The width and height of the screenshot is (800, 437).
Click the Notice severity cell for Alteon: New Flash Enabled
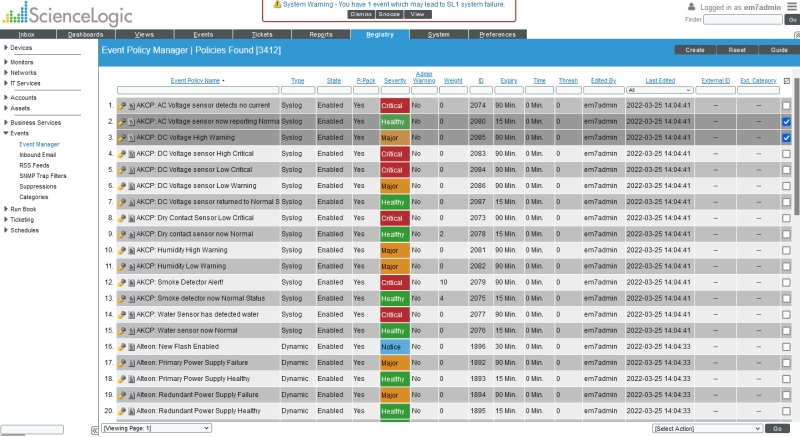pos(395,347)
